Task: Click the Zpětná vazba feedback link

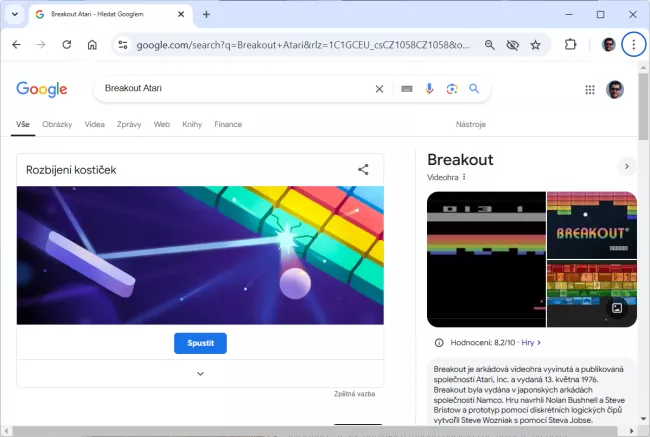Action: pos(354,394)
